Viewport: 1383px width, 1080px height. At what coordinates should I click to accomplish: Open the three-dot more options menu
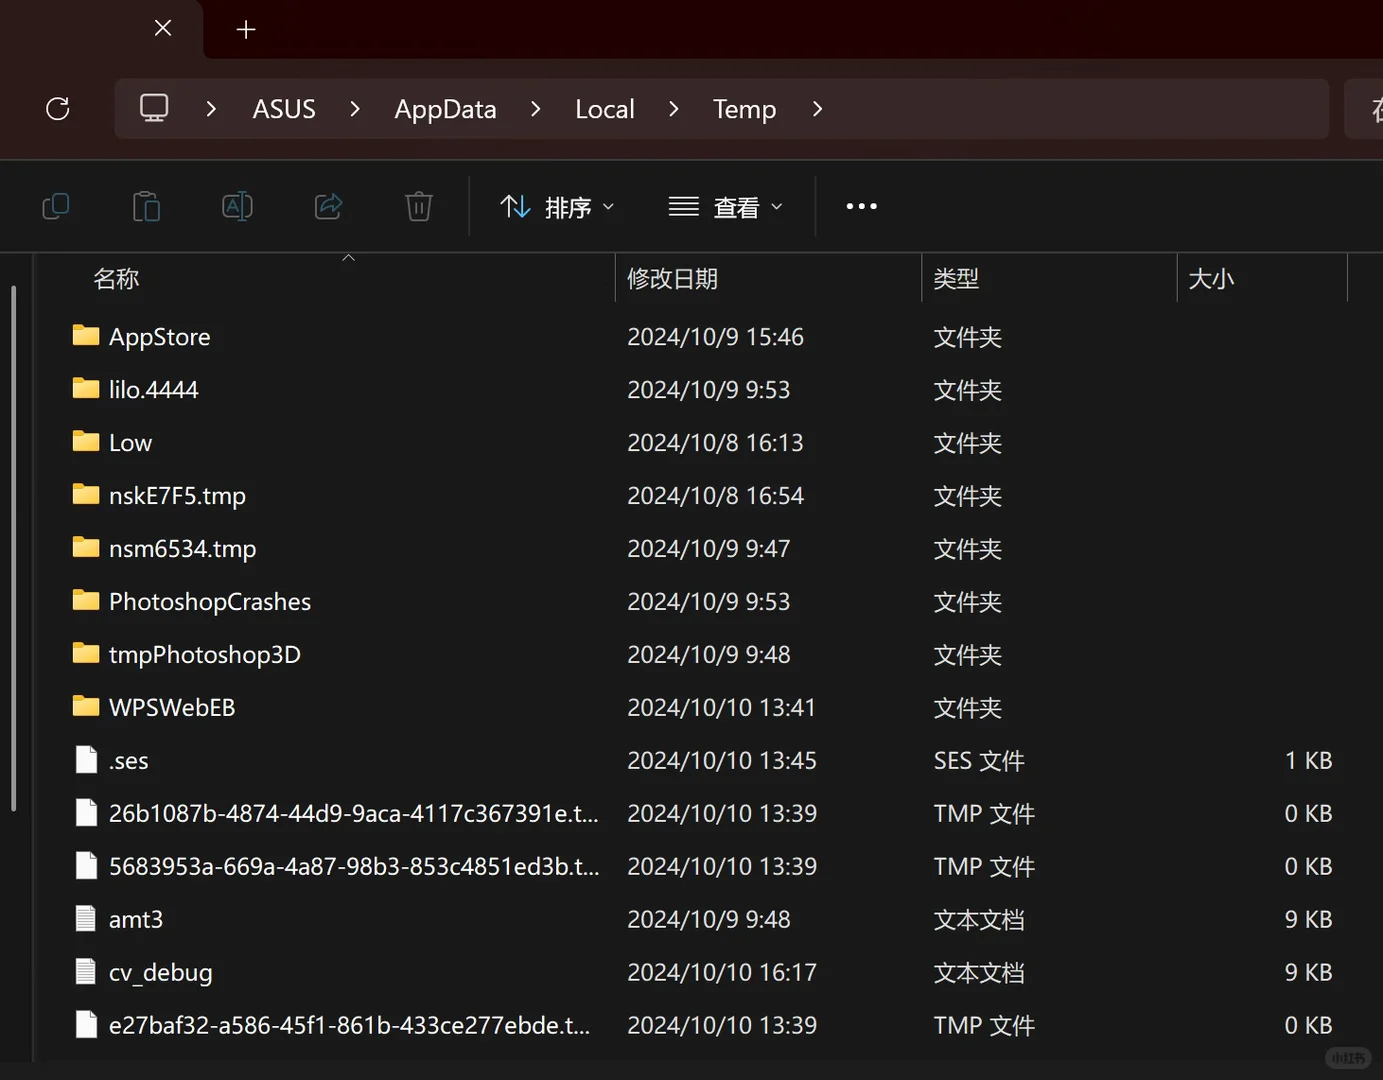(x=861, y=207)
